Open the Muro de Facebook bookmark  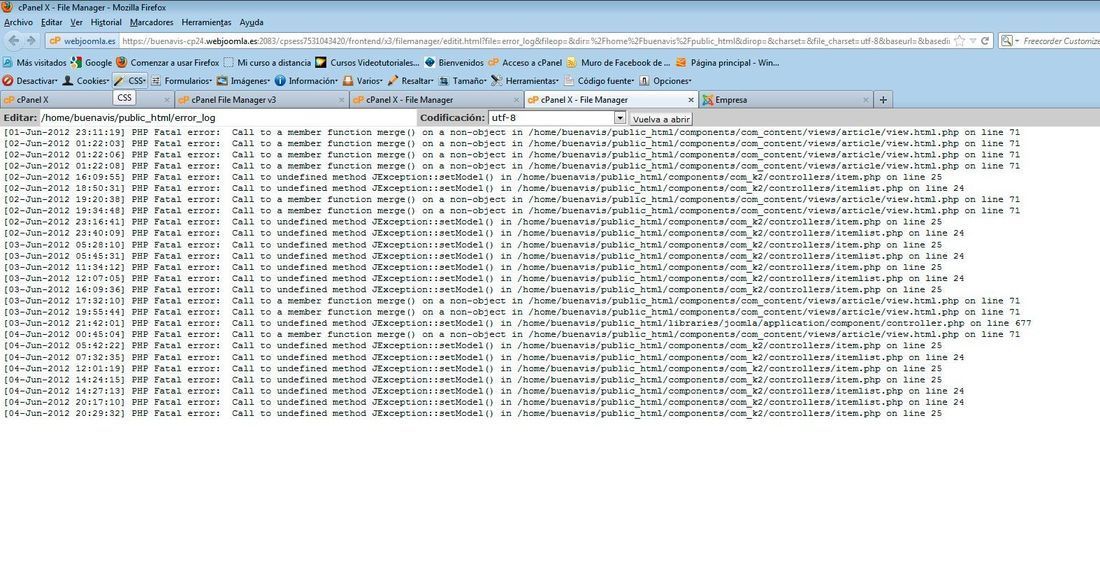(x=618, y=62)
